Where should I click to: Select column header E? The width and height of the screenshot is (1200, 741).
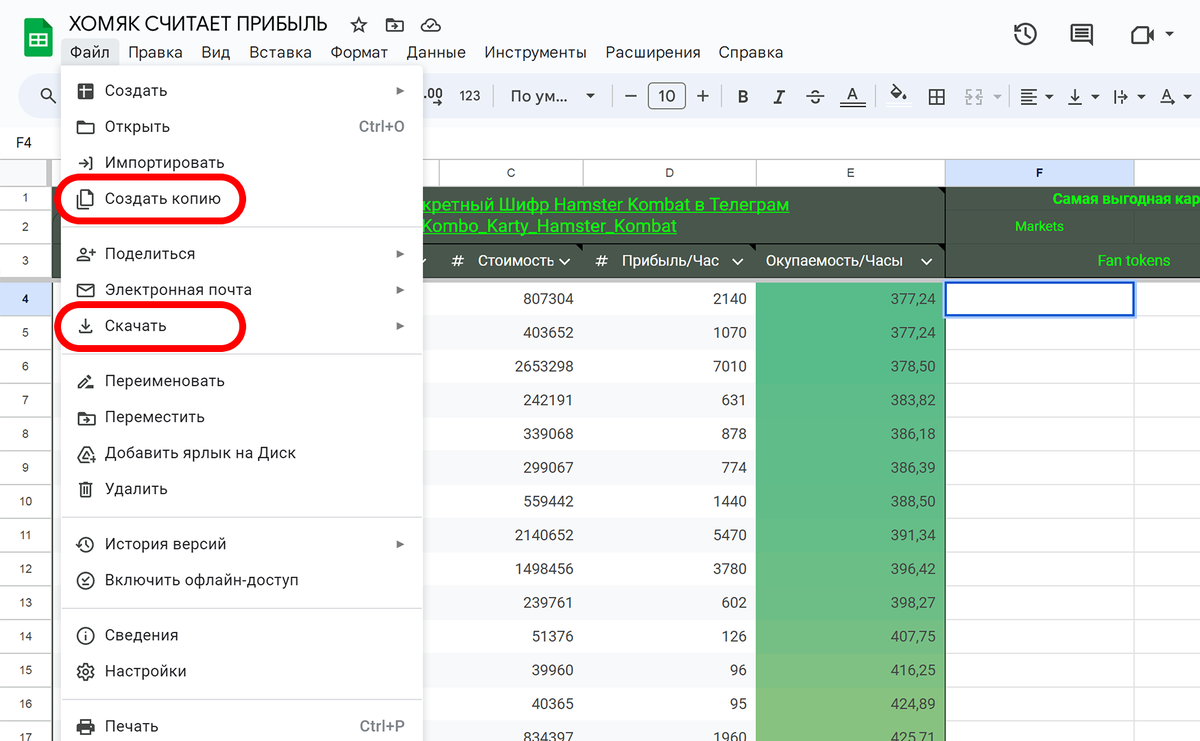click(850, 173)
